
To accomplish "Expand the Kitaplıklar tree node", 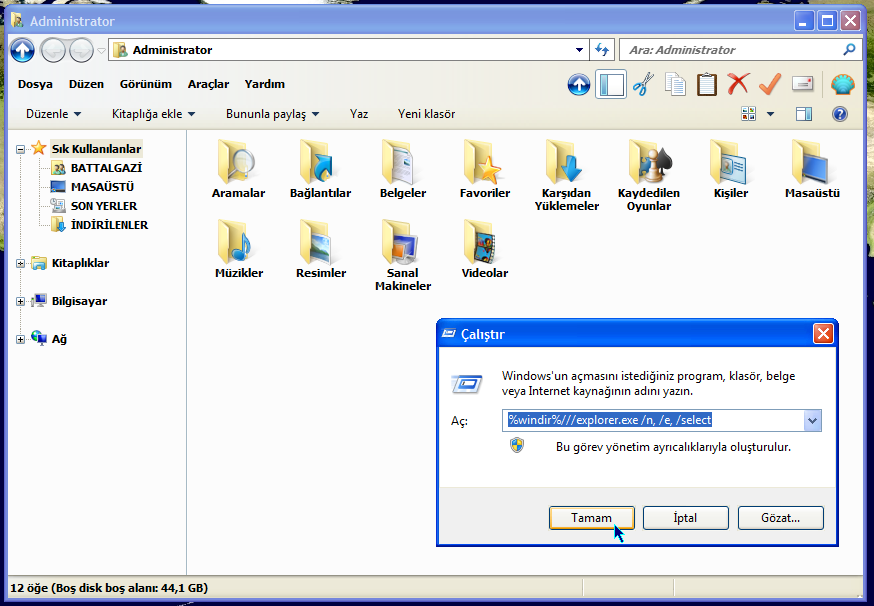I will point(21,263).
